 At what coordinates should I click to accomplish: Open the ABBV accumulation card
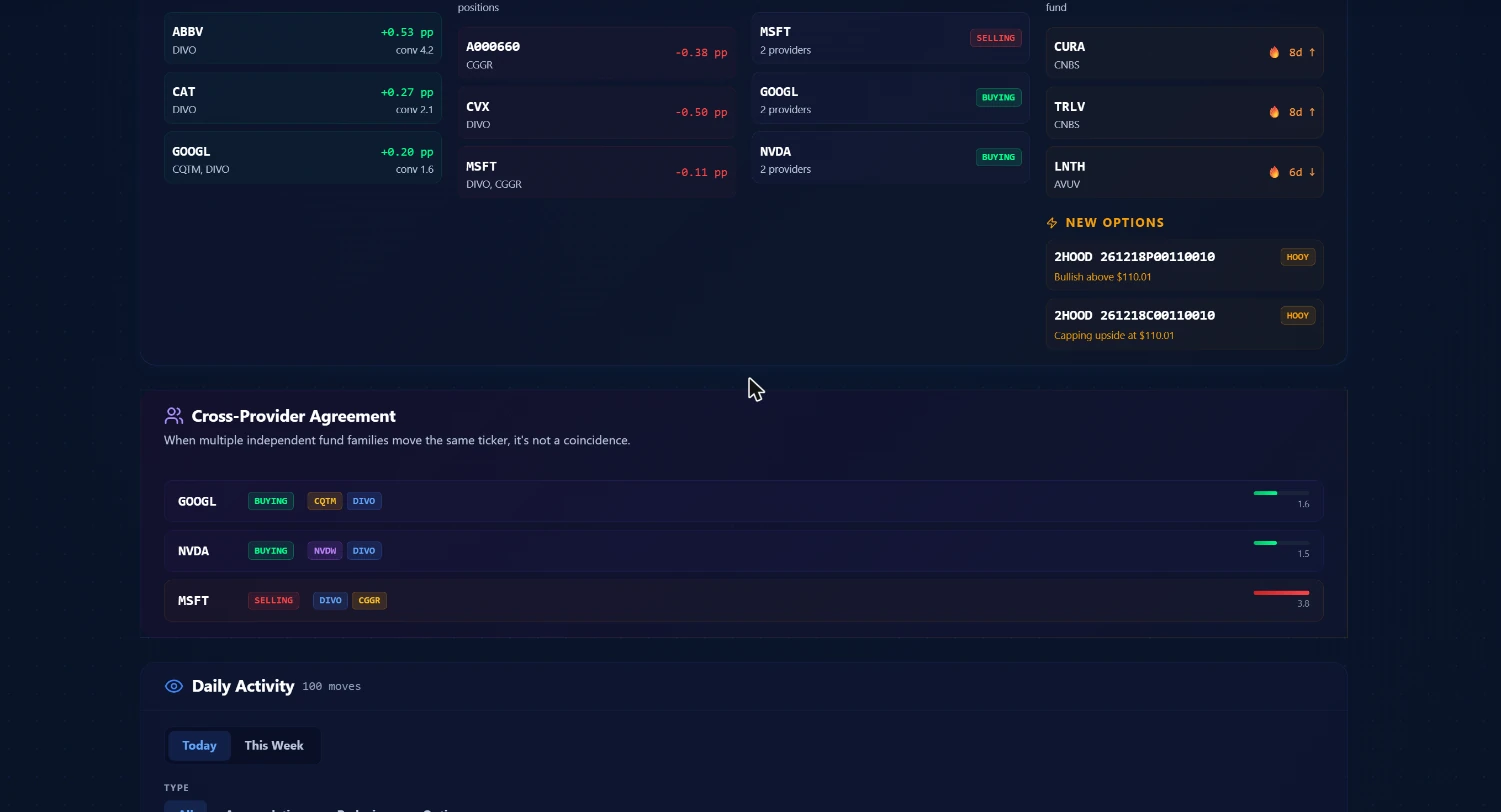pos(303,39)
